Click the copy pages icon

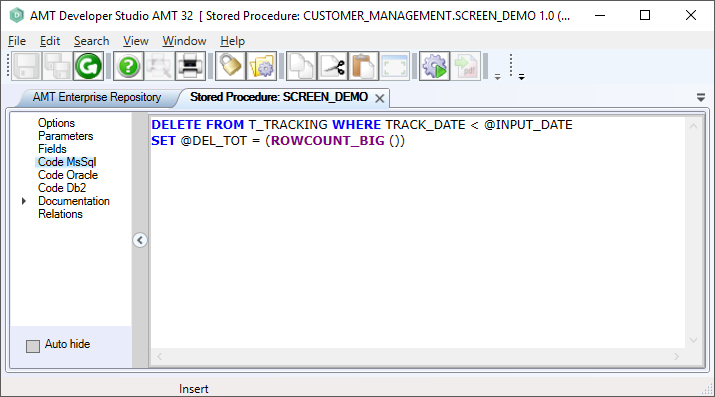tap(301, 67)
